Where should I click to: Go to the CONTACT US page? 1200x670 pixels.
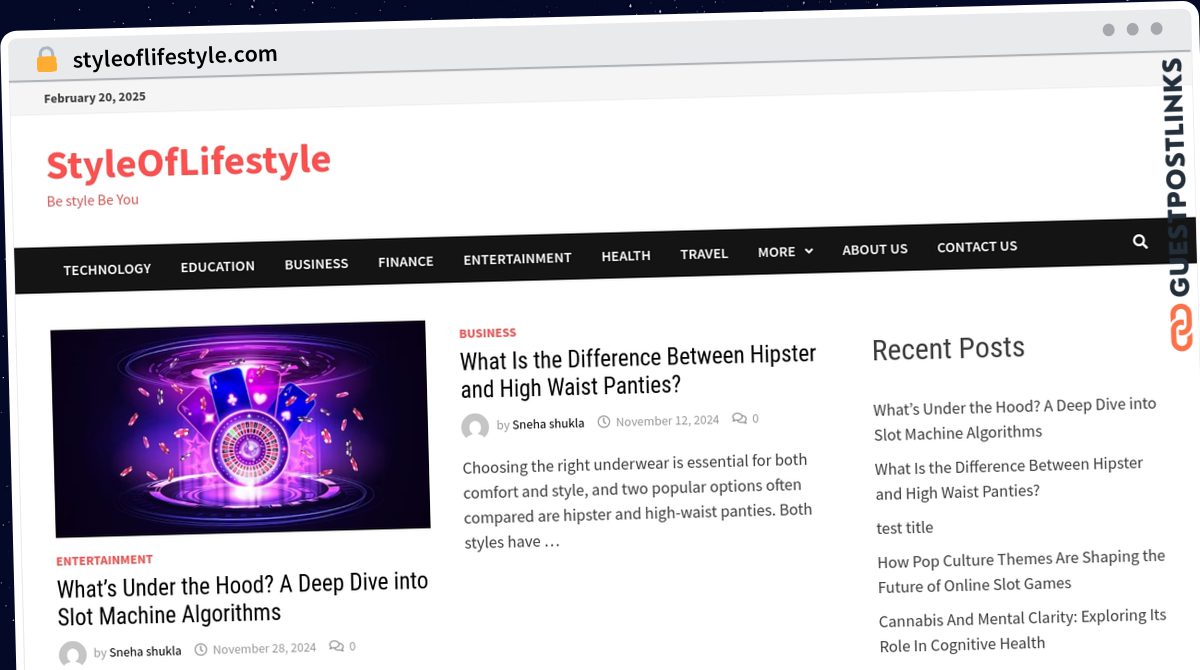(977, 246)
